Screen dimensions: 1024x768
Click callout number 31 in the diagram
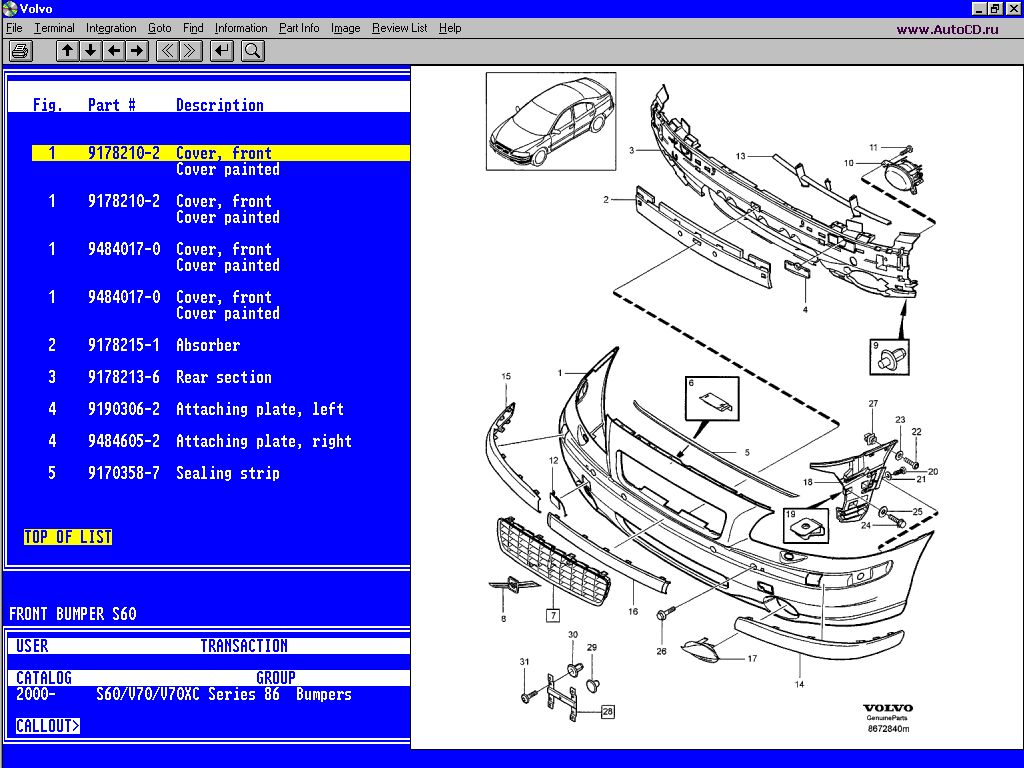(x=524, y=662)
